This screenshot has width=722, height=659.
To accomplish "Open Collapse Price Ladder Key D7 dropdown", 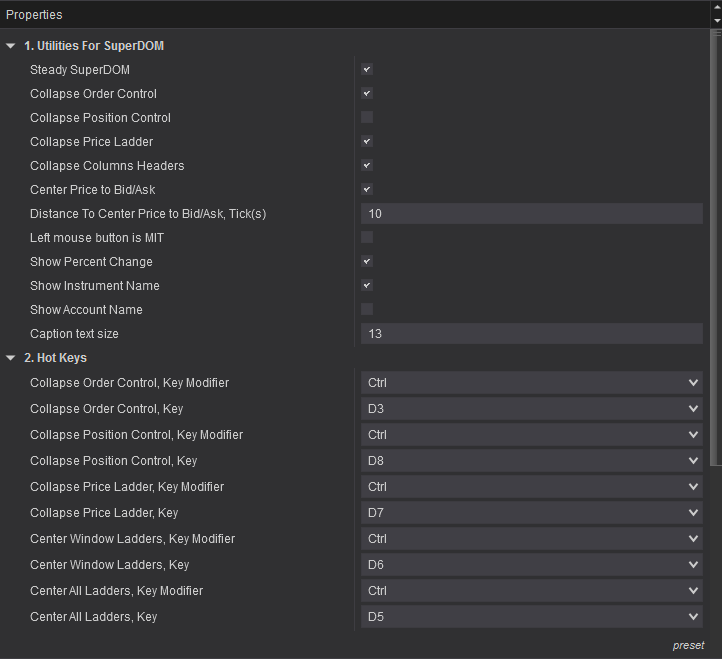I will tap(532, 513).
